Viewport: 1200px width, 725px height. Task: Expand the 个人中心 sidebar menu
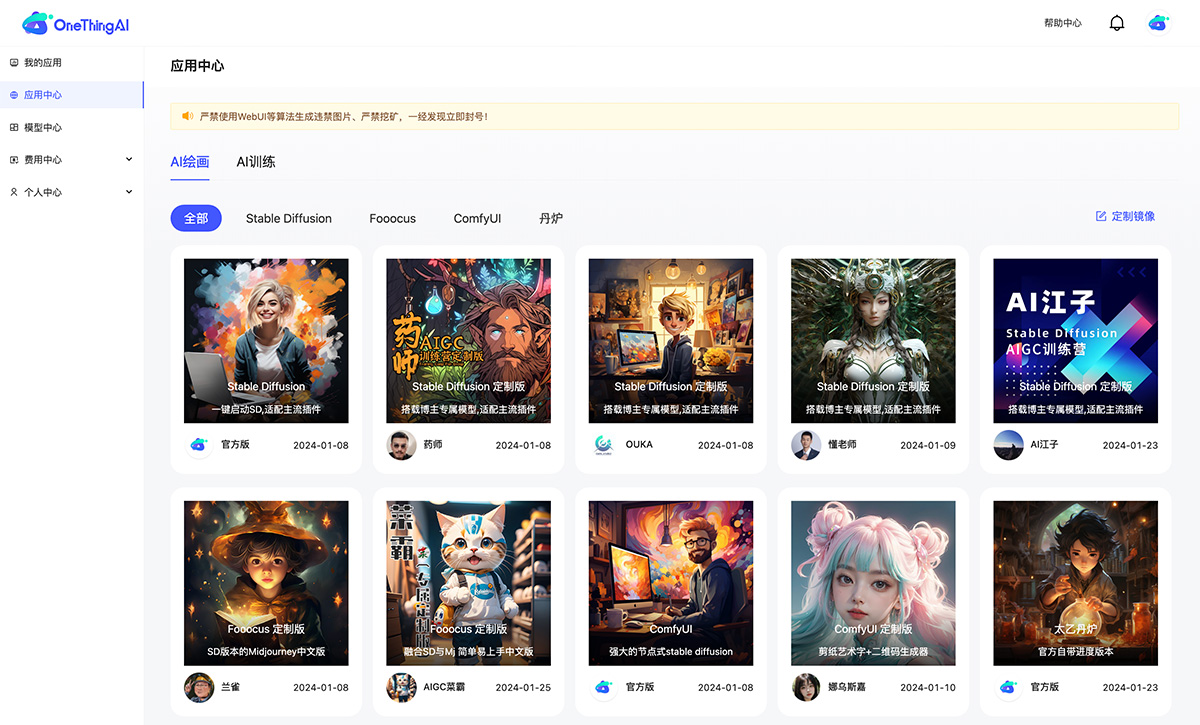pyautogui.click(x=71, y=192)
